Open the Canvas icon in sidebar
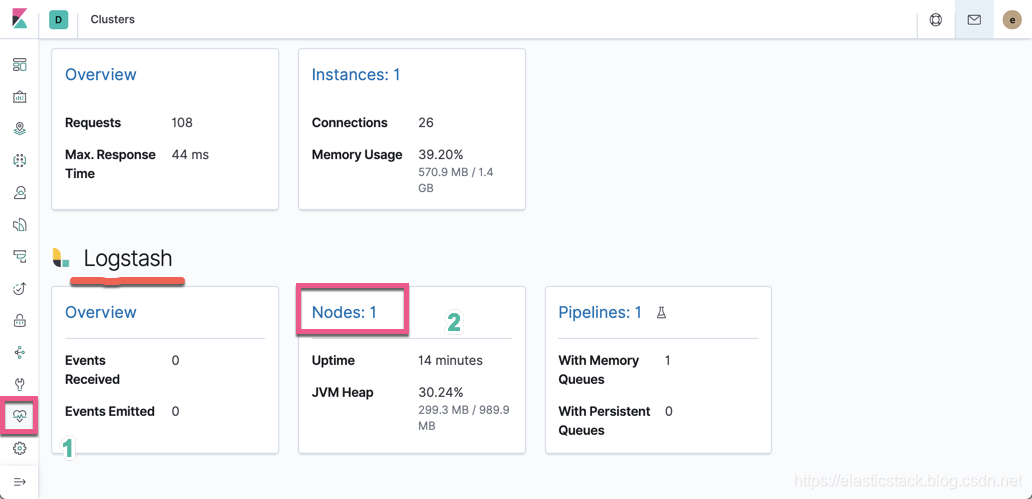The image size is (1032, 499). point(20,97)
